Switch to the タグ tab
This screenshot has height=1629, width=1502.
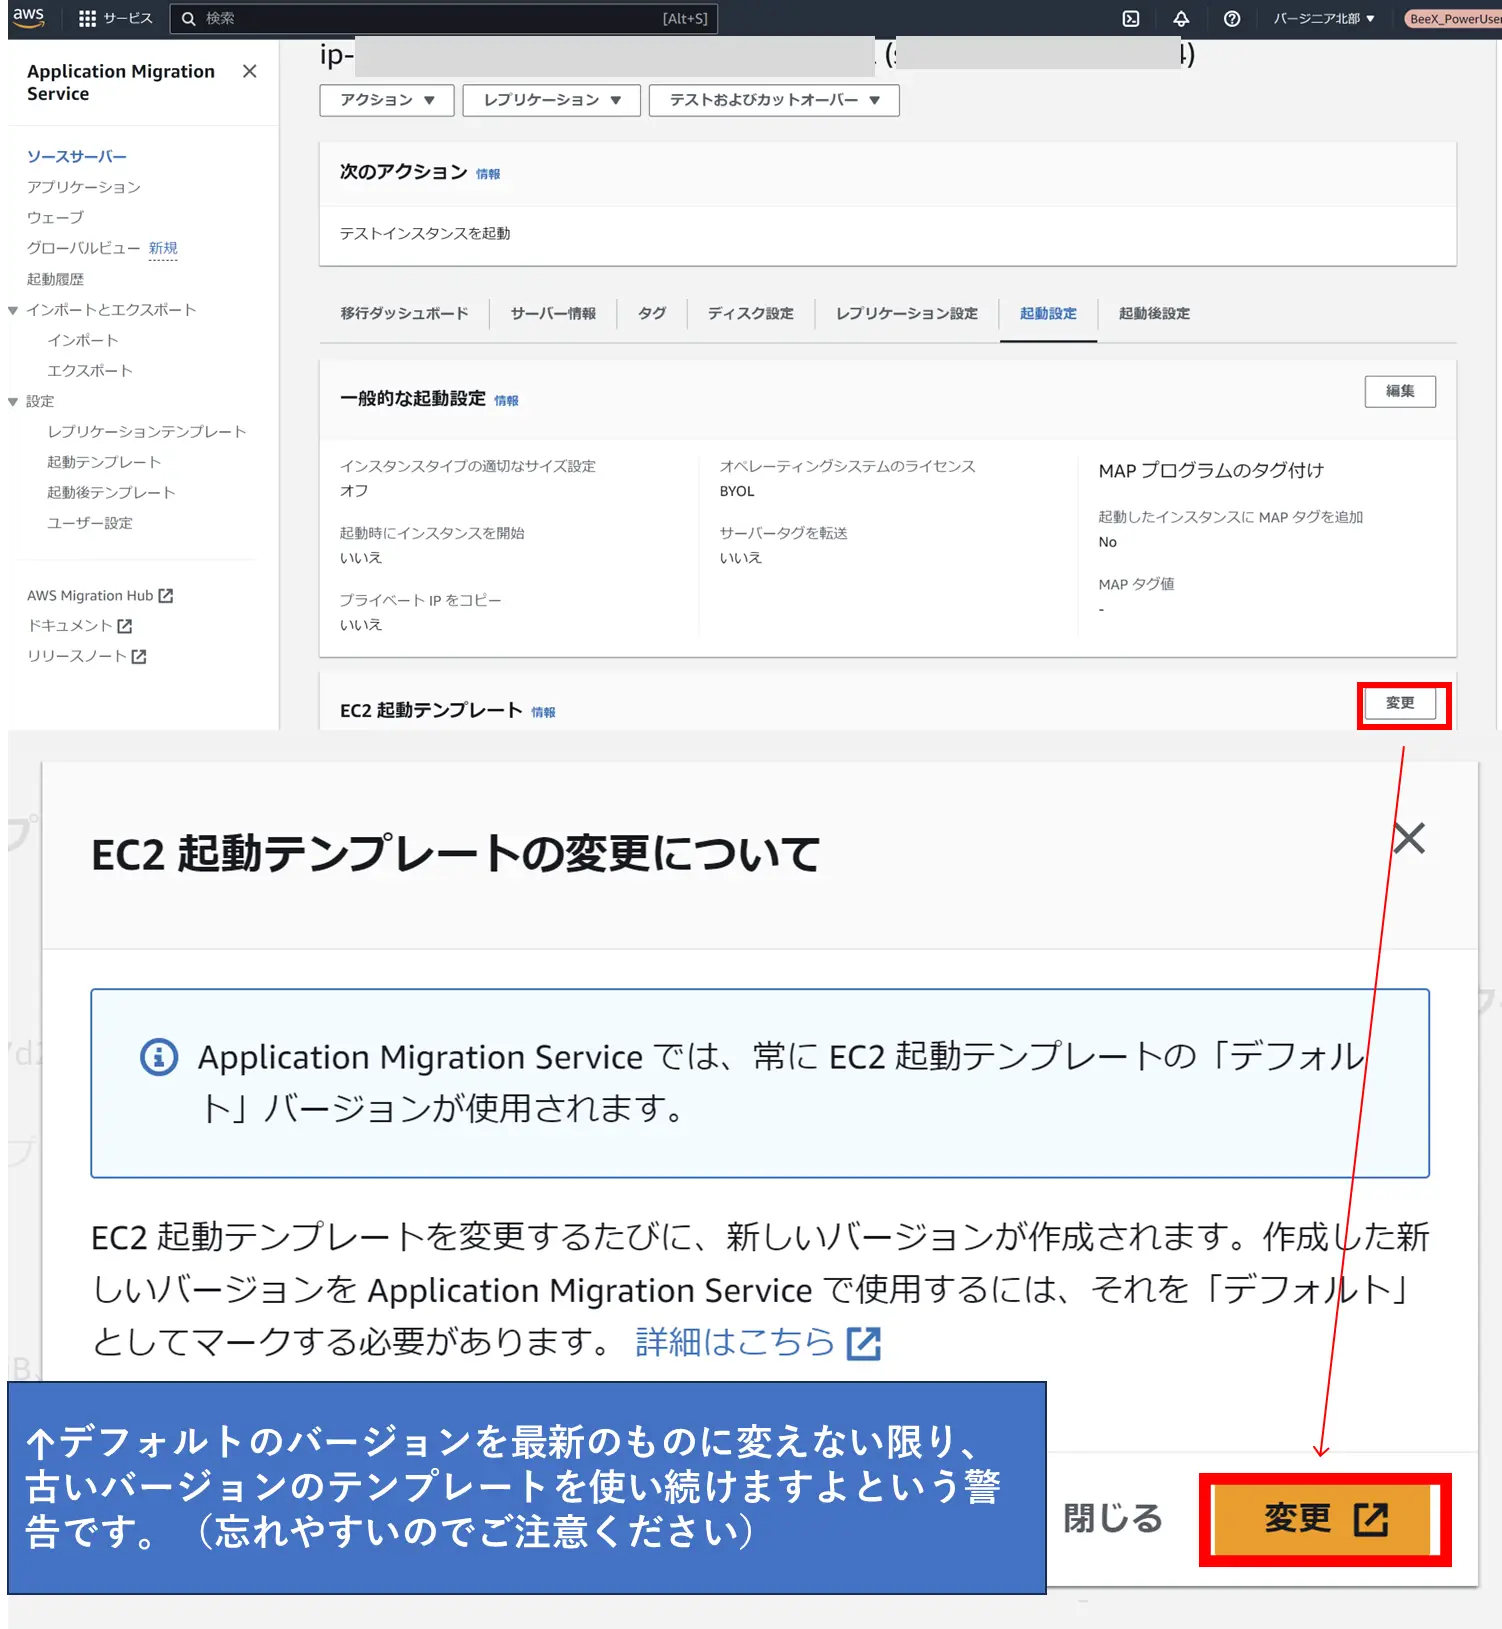(x=652, y=313)
